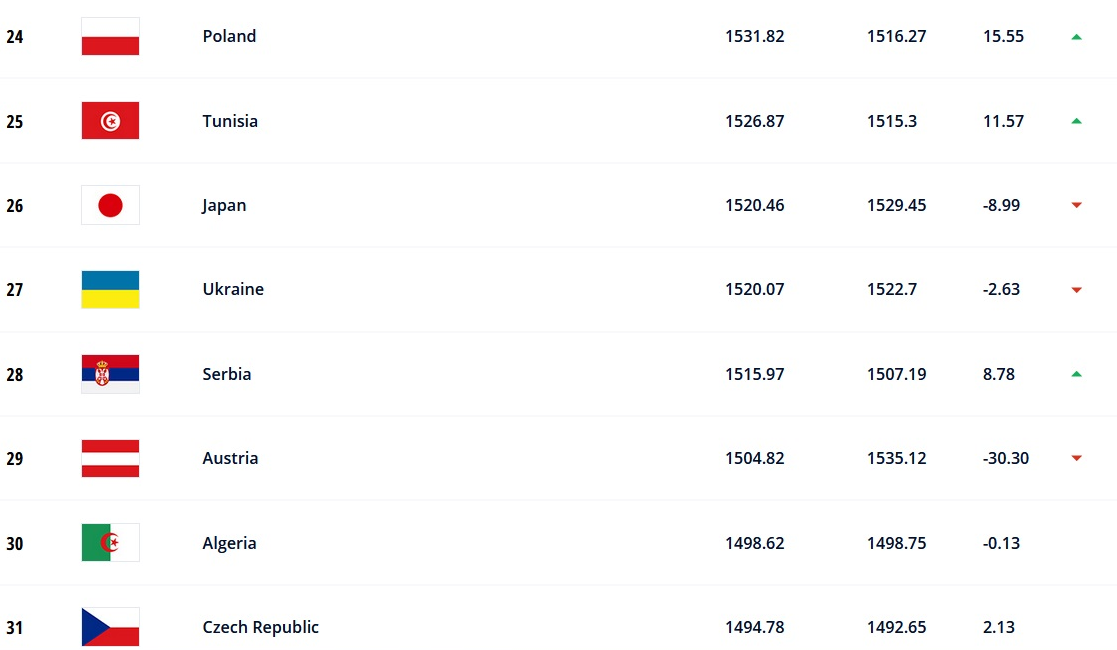Click rank number 27 for Ukraine

pos(14,290)
